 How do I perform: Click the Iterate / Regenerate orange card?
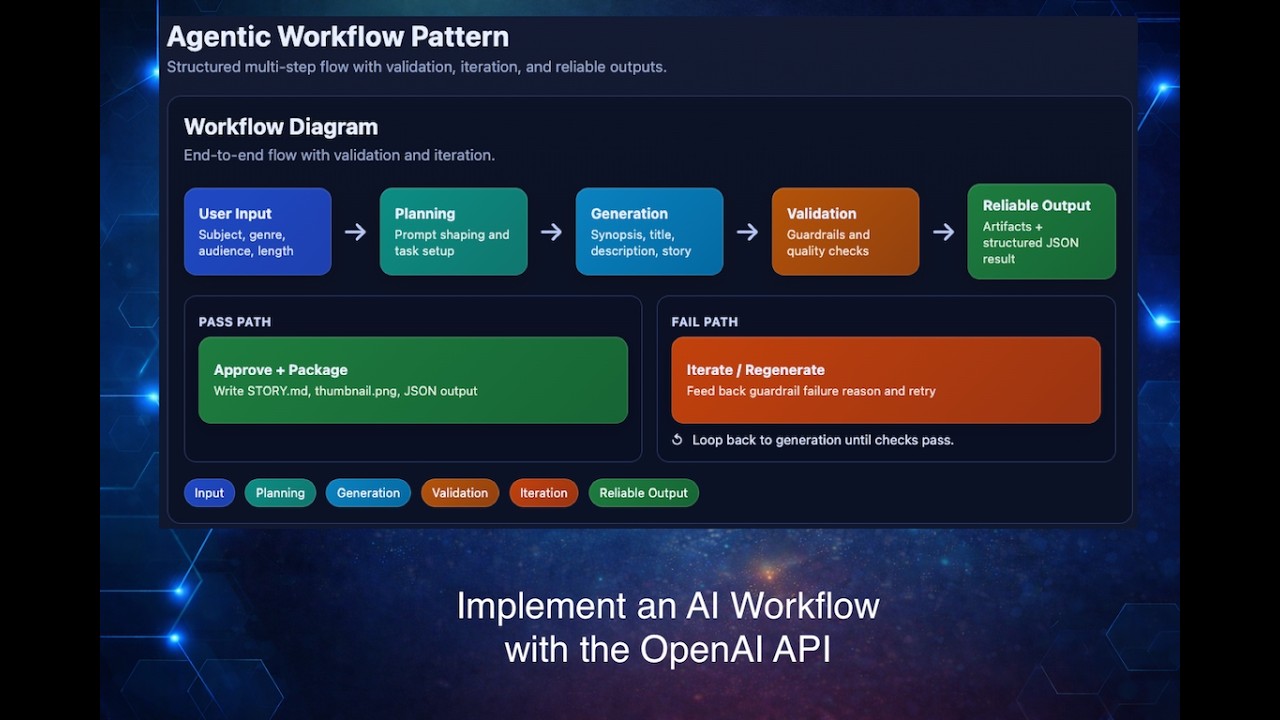click(x=886, y=380)
